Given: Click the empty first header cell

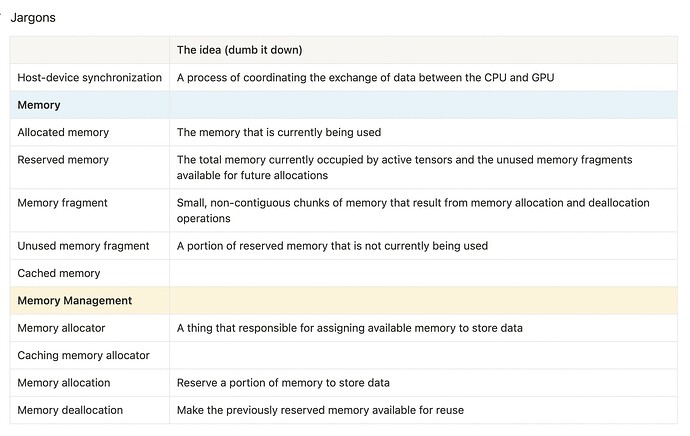Looking at the screenshot, I should 89,50.
